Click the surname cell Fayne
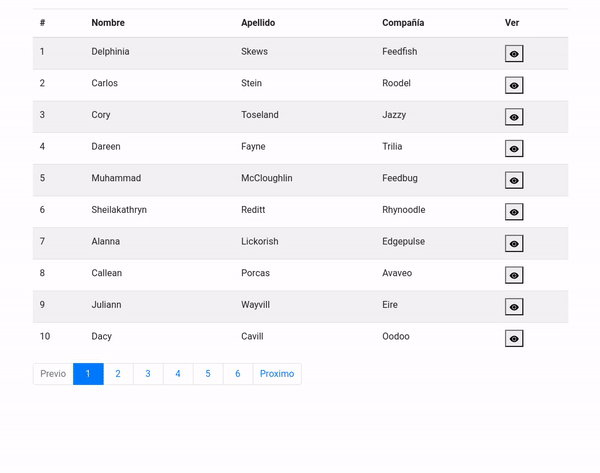This screenshot has height=473, width=600. pyautogui.click(x=253, y=147)
